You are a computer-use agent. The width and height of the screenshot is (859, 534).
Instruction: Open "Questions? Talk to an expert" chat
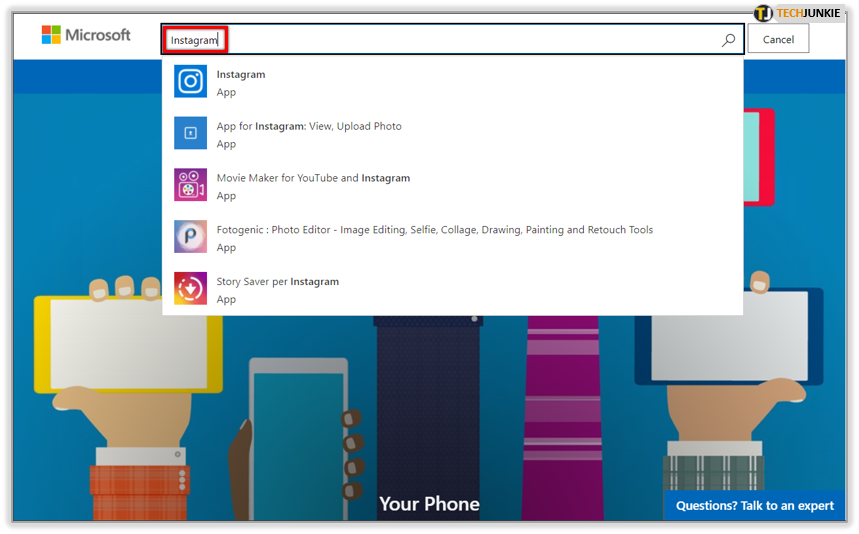(x=754, y=505)
